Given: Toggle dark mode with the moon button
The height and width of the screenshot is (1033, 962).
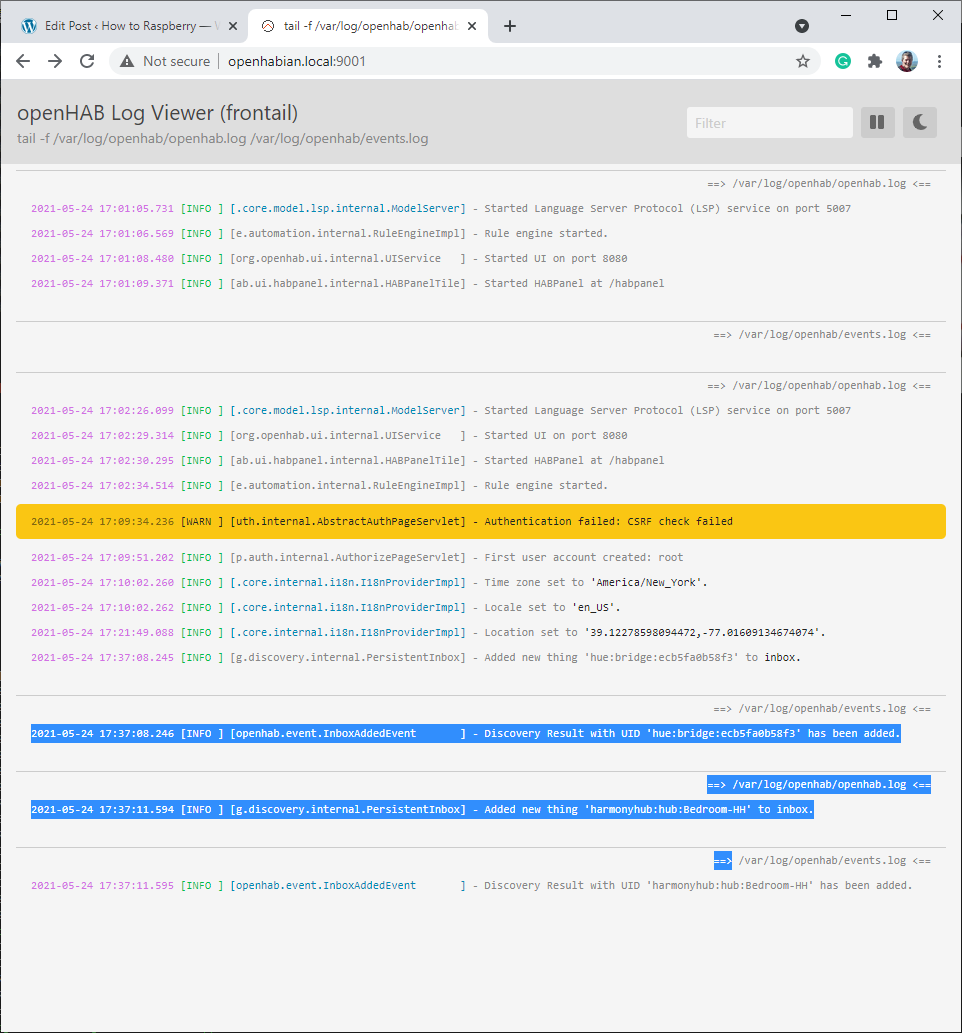Looking at the screenshot, I should coord(919,122).
